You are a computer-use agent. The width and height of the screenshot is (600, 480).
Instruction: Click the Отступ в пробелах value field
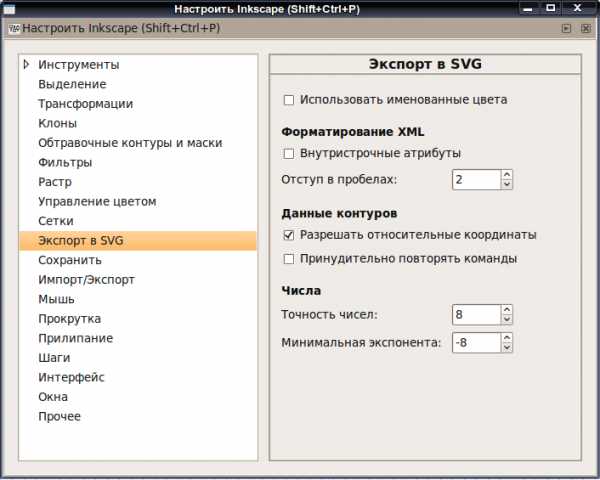[x=476, y=180]
